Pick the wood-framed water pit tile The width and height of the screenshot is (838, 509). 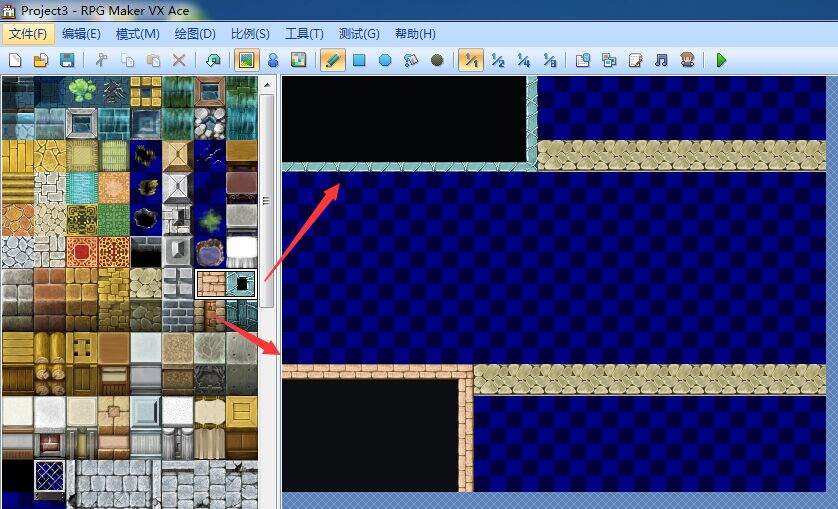[210, 91]
